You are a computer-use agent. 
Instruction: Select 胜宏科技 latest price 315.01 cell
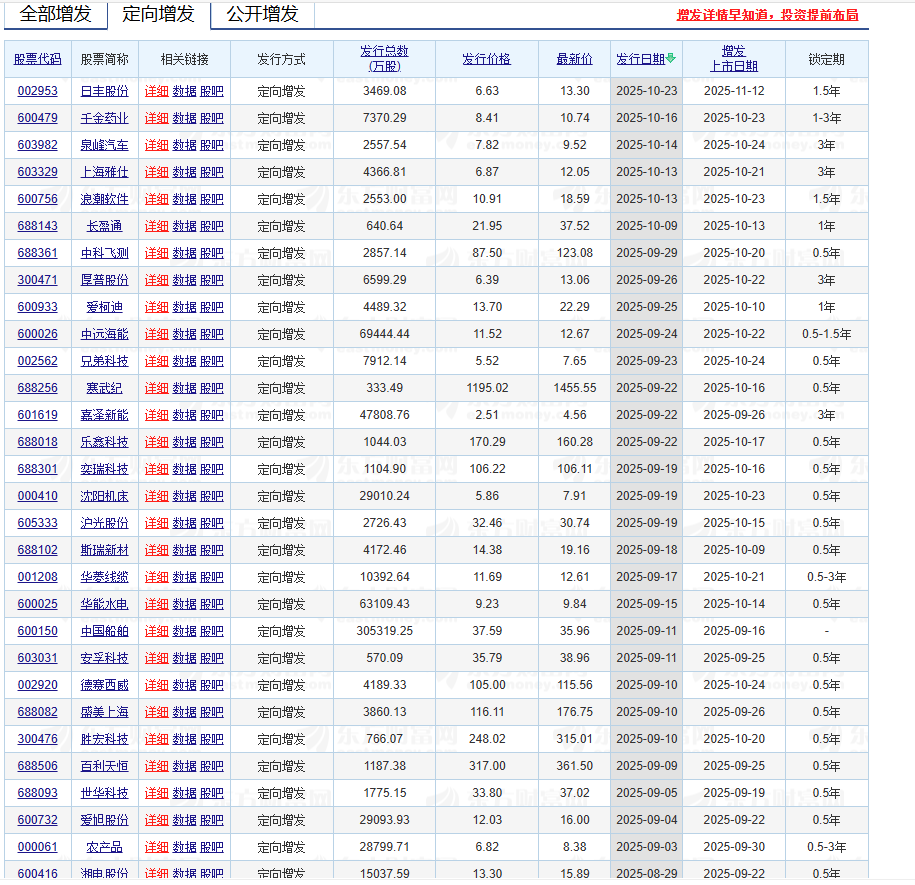[x=574, y=739]
